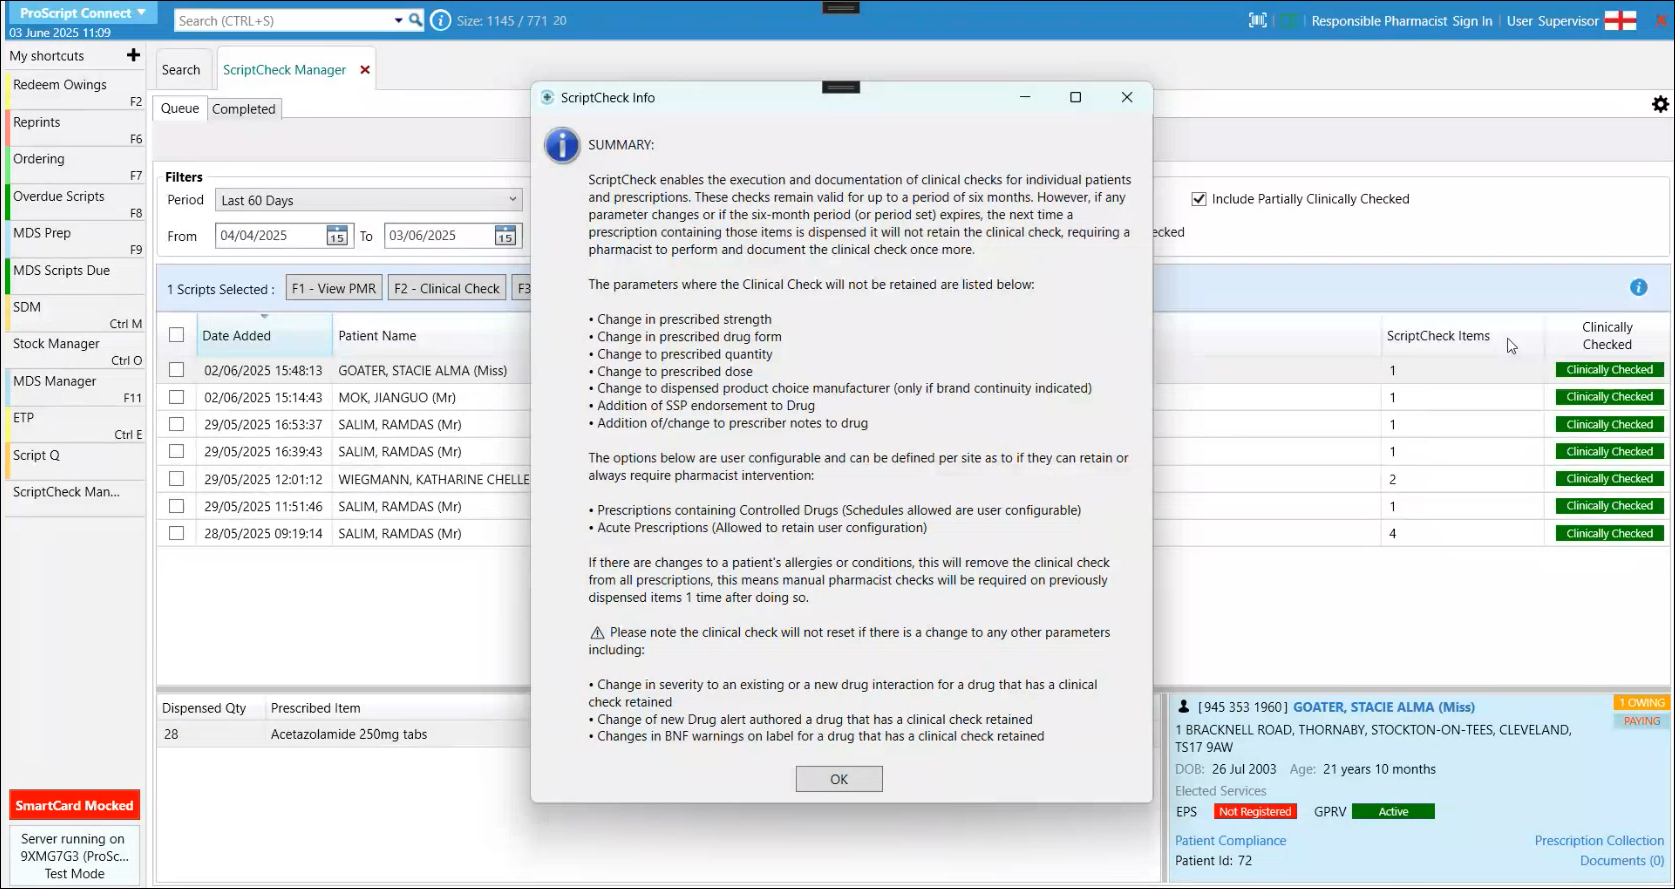Select checkbox for SALIM row dated 29/05/2025 16:53:37
1675x889 pixels.
pos(177,424)
